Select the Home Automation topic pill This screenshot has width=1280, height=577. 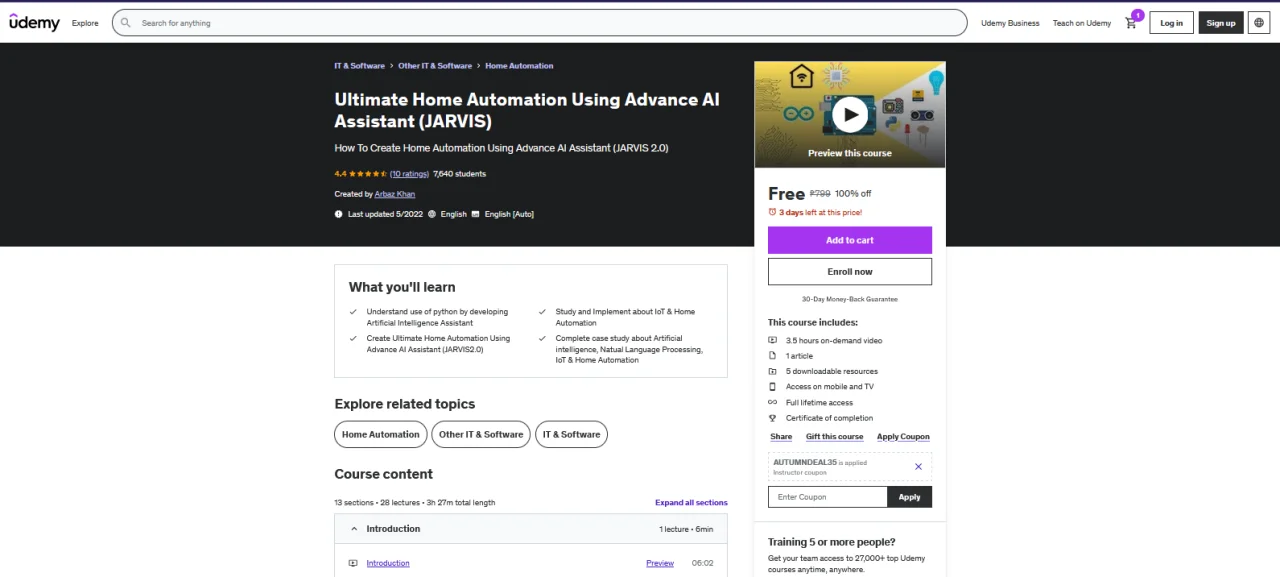click(381, 434)
